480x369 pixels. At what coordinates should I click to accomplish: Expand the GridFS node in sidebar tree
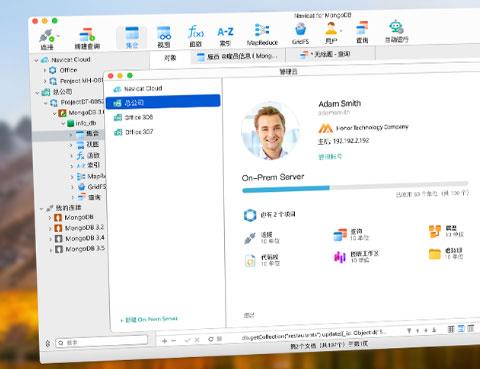pyautogui.click(x=73, y=187)
